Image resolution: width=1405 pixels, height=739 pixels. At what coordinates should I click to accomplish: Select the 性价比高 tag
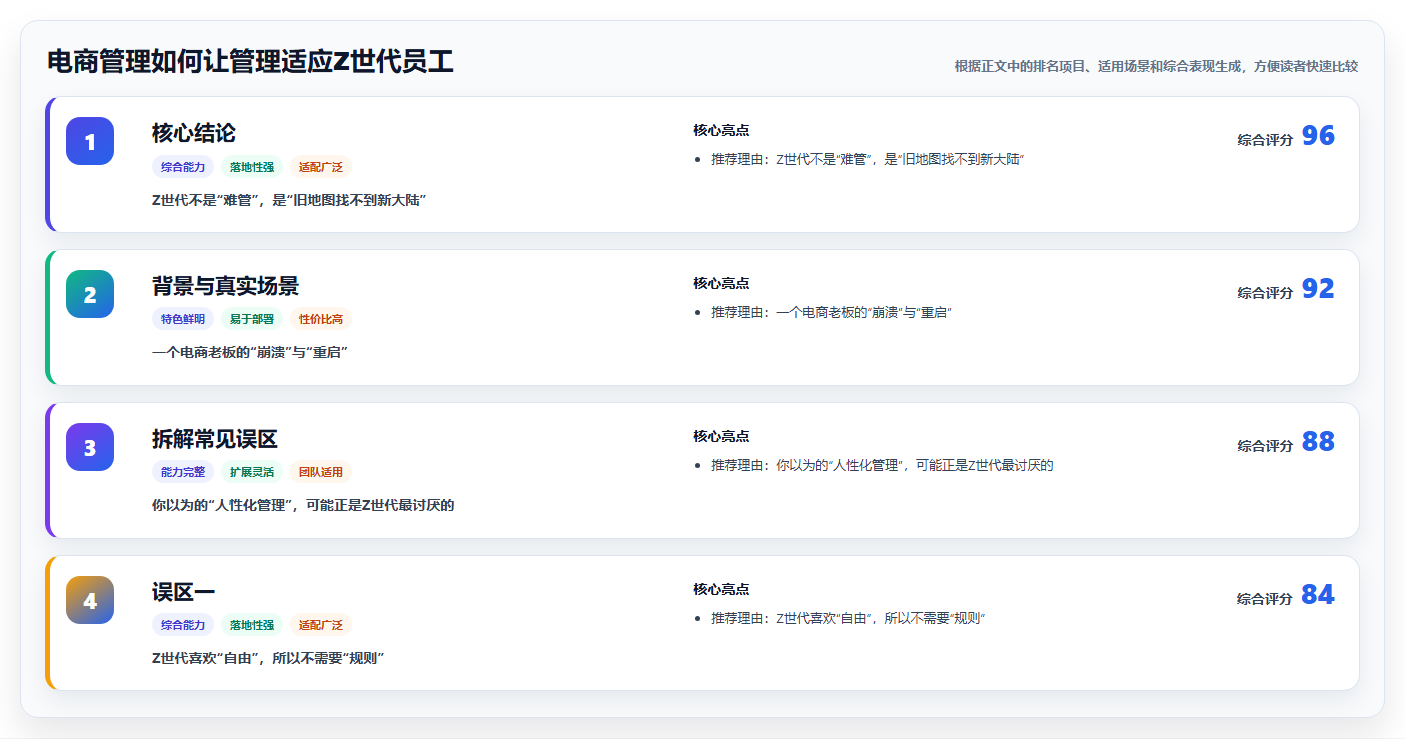[321, 319]
